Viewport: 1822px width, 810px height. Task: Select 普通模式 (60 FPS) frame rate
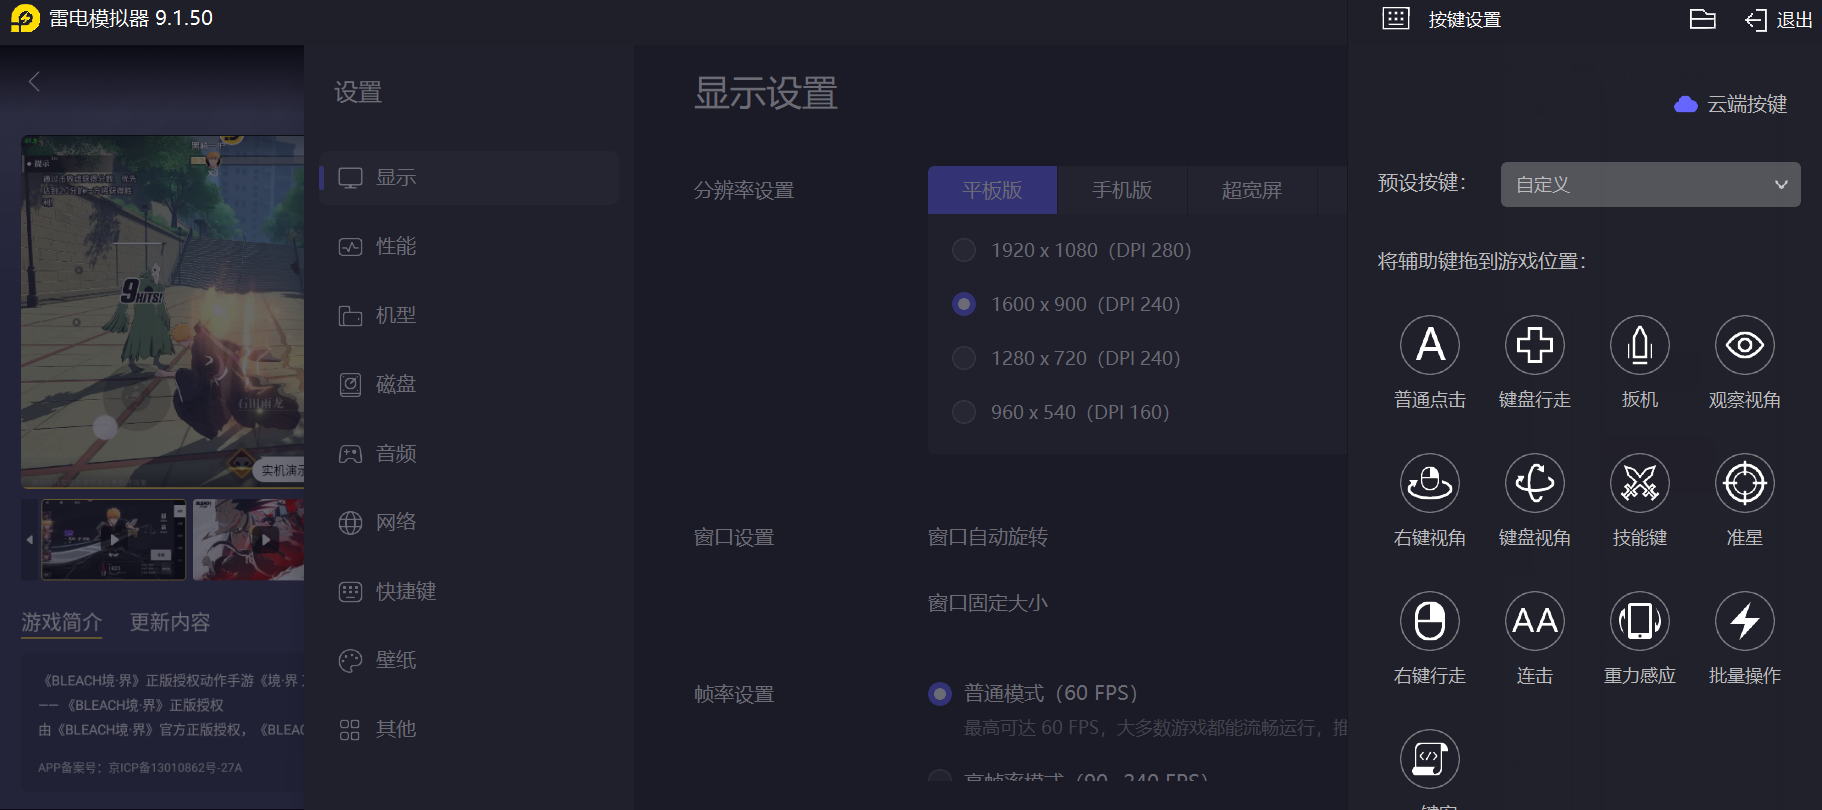click(1033, 694)
